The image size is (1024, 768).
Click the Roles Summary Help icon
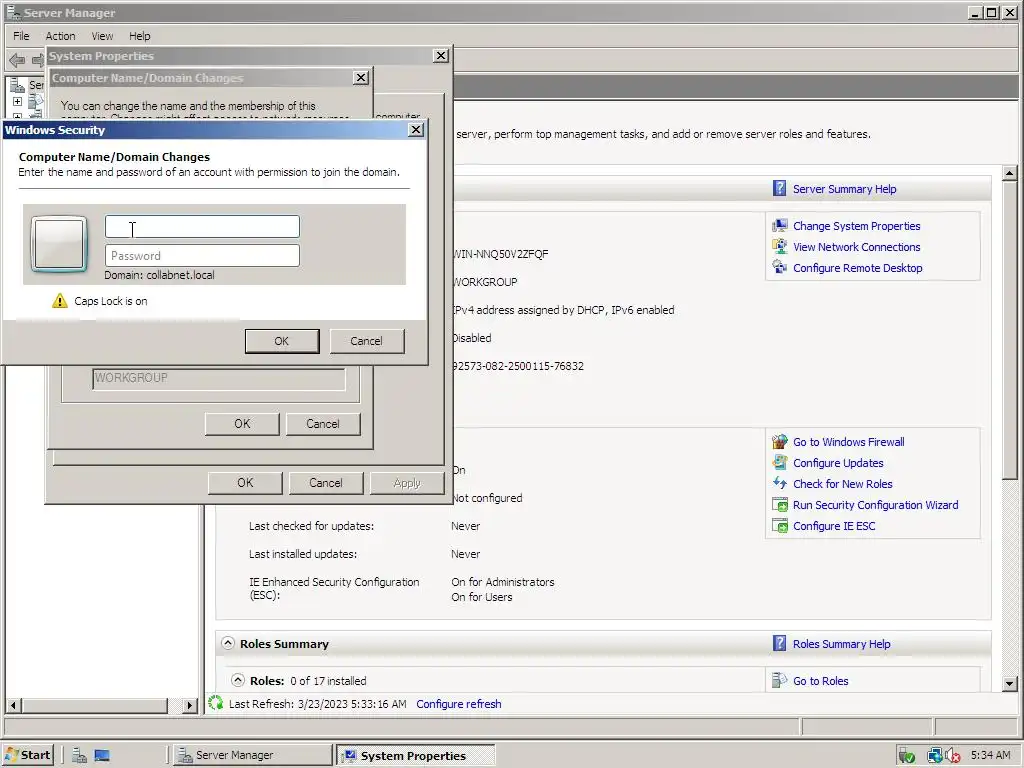779,644
